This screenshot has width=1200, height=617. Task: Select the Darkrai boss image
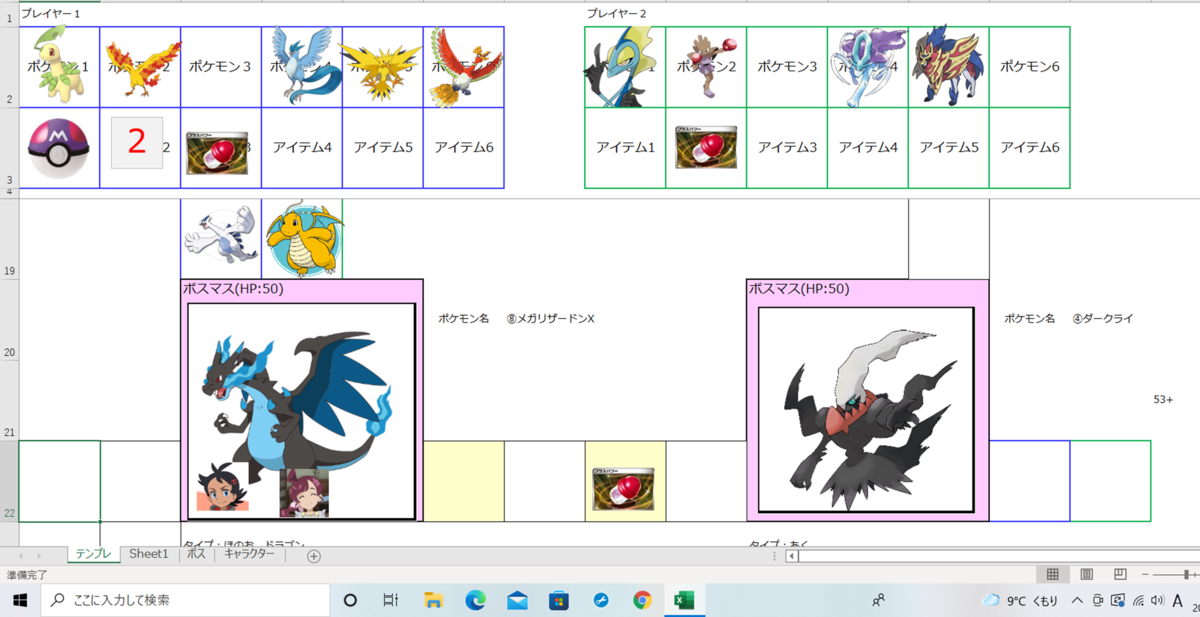866,410
